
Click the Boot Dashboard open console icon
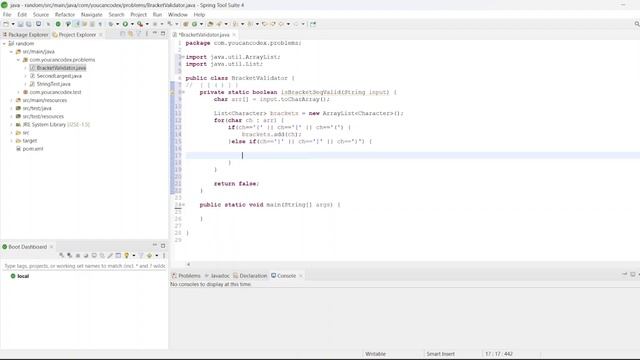[94, 255]
